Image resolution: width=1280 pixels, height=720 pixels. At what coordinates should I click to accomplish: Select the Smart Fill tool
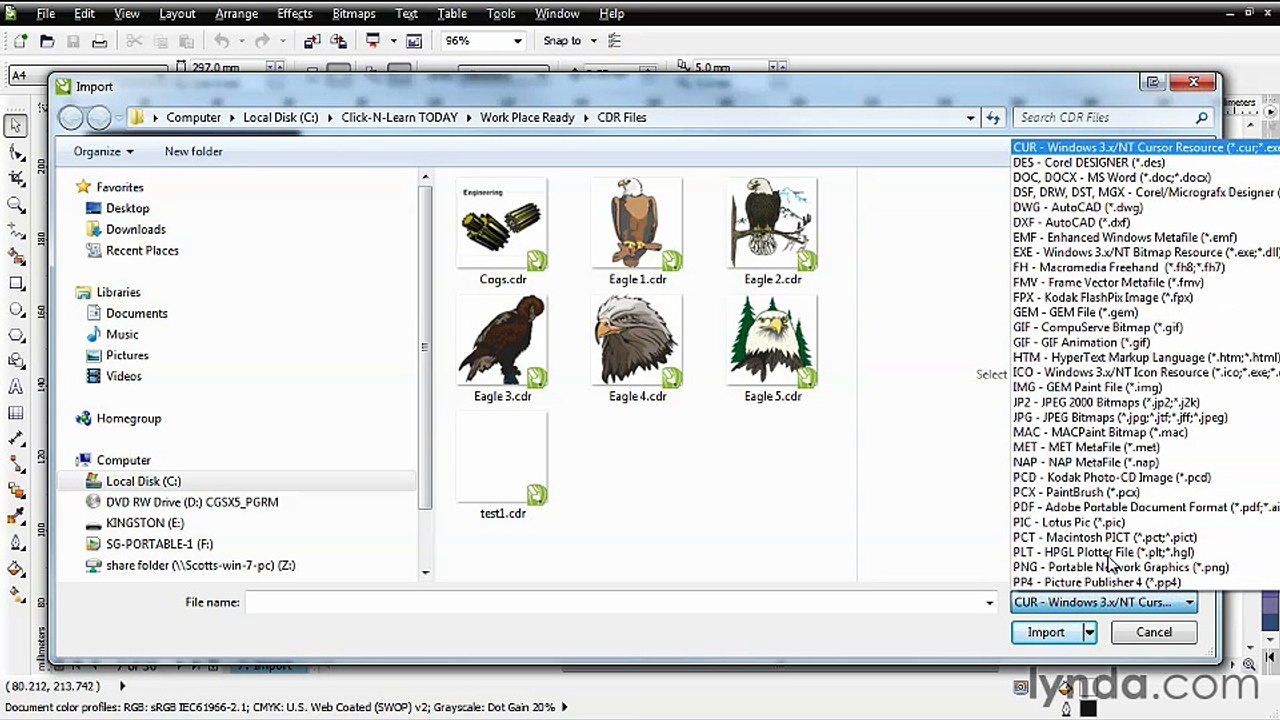(15, 256)
